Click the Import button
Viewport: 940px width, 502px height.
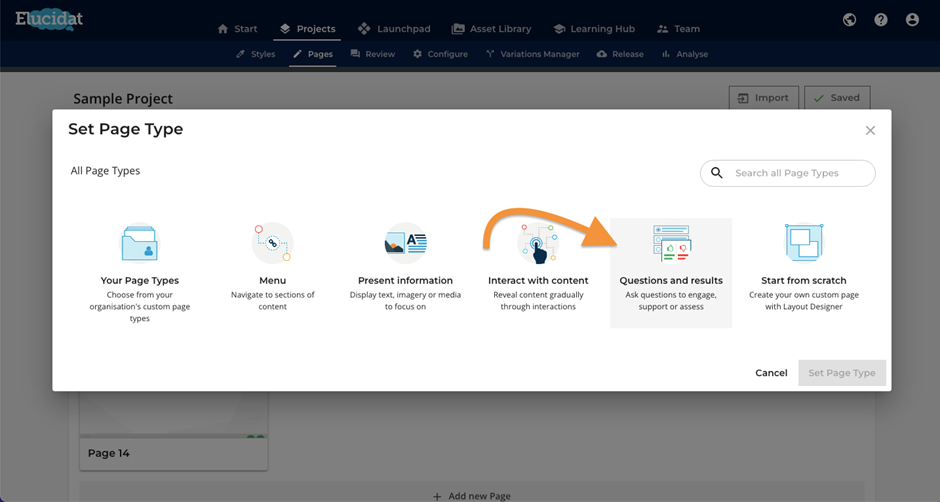tap(763, 98)
